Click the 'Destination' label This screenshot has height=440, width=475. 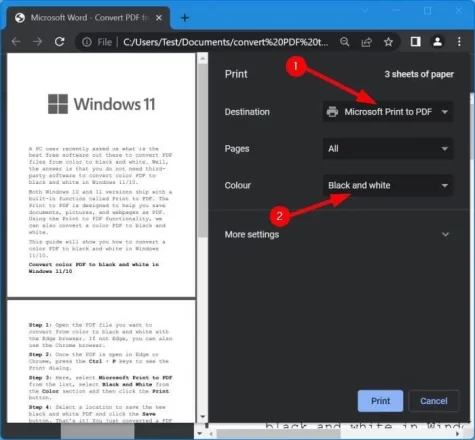pos(247,112)
